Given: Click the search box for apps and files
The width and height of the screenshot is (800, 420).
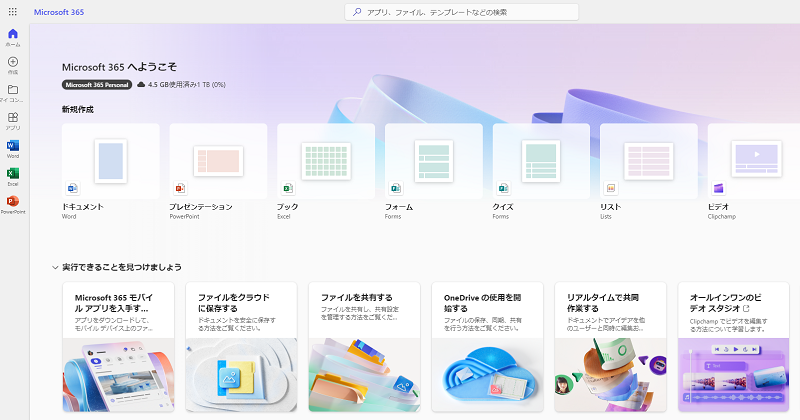Looking at the screenshot, I should coord(462,12).
